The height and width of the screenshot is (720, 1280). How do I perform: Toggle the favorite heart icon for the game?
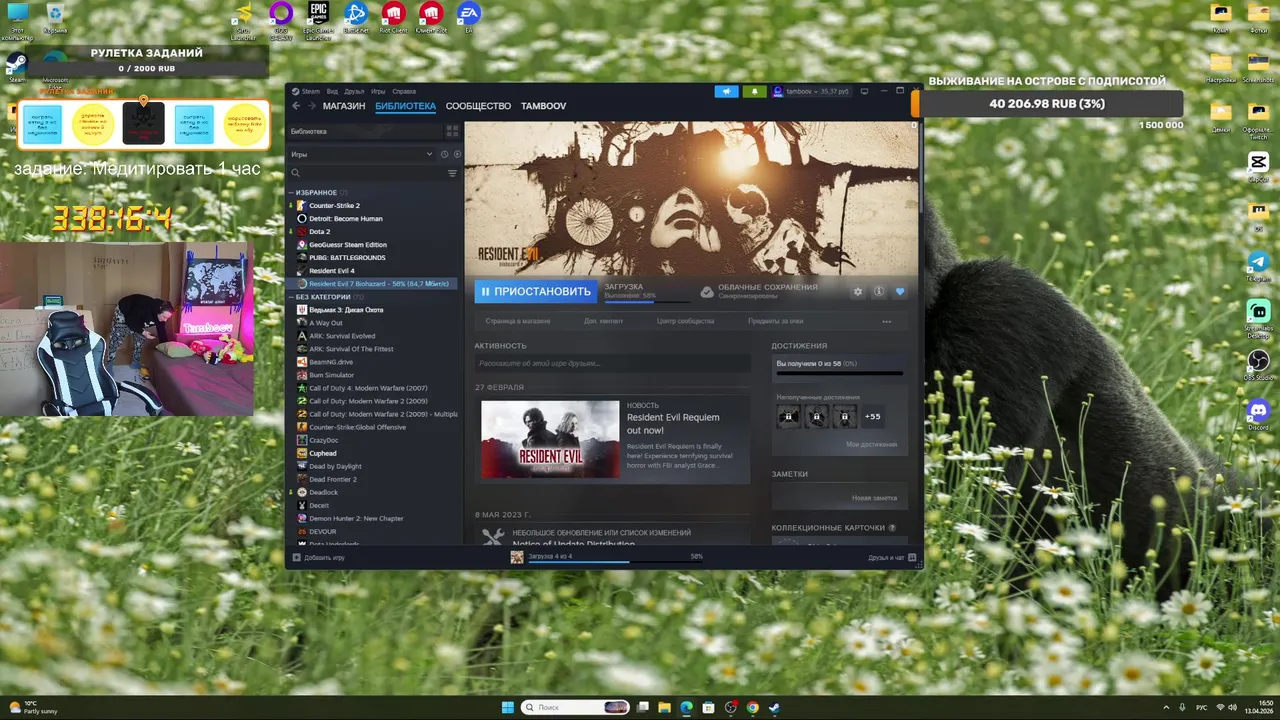pyautogui.click(x=899, y=292)
